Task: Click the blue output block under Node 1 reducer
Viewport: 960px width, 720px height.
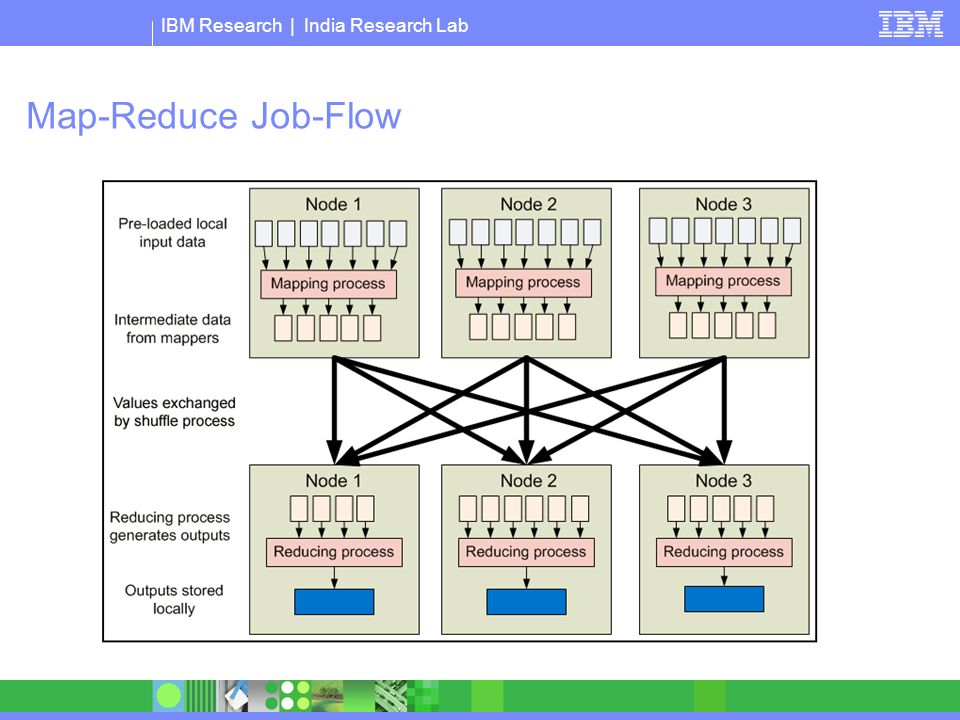Action: [x=334, y=602]
